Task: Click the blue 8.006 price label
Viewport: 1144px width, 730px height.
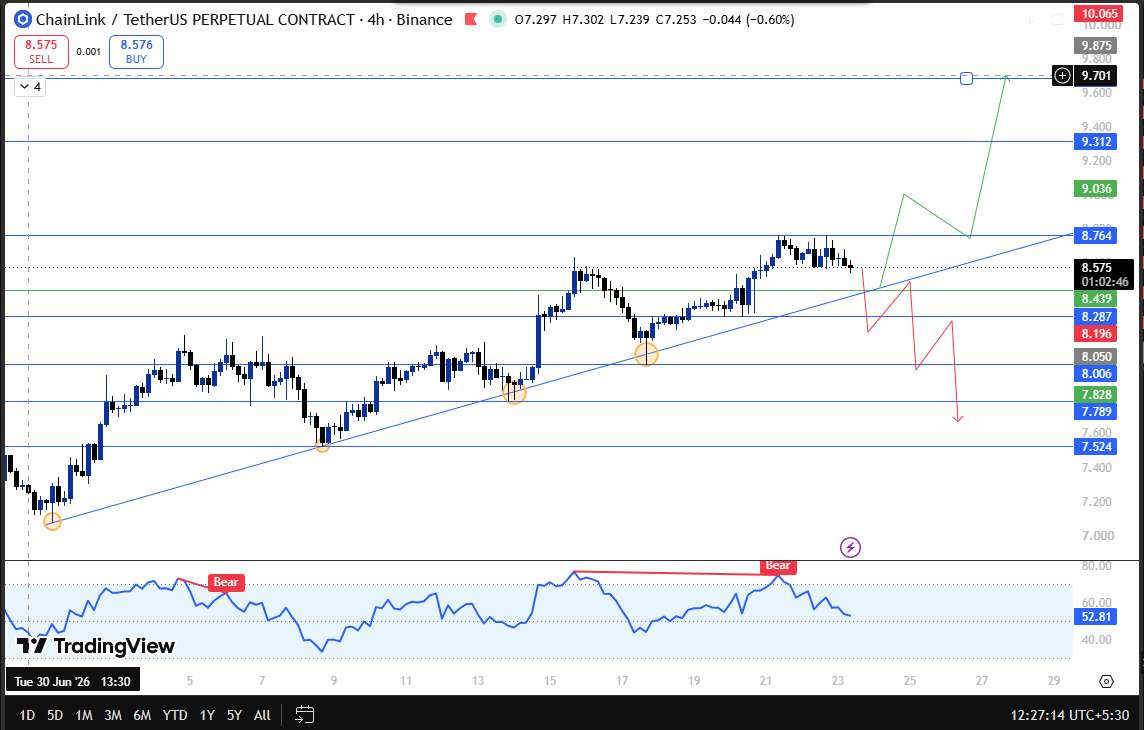Action: click(1097, 374)
